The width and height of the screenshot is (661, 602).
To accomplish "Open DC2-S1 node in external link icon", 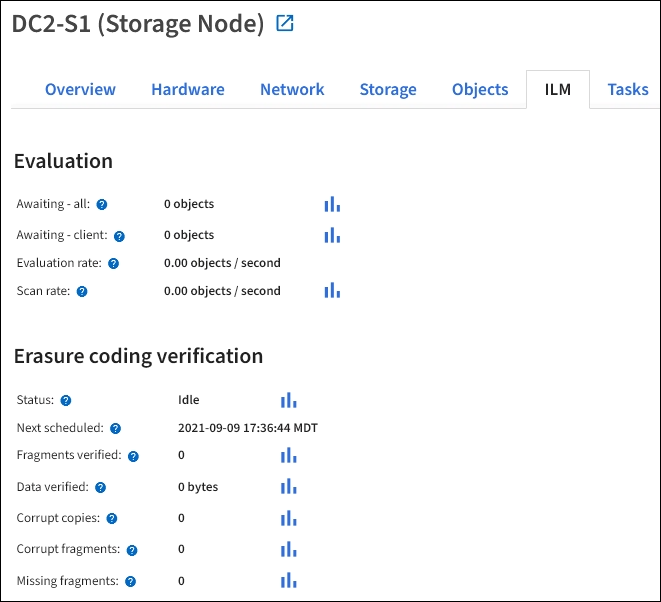I will [x=285, y=24].
